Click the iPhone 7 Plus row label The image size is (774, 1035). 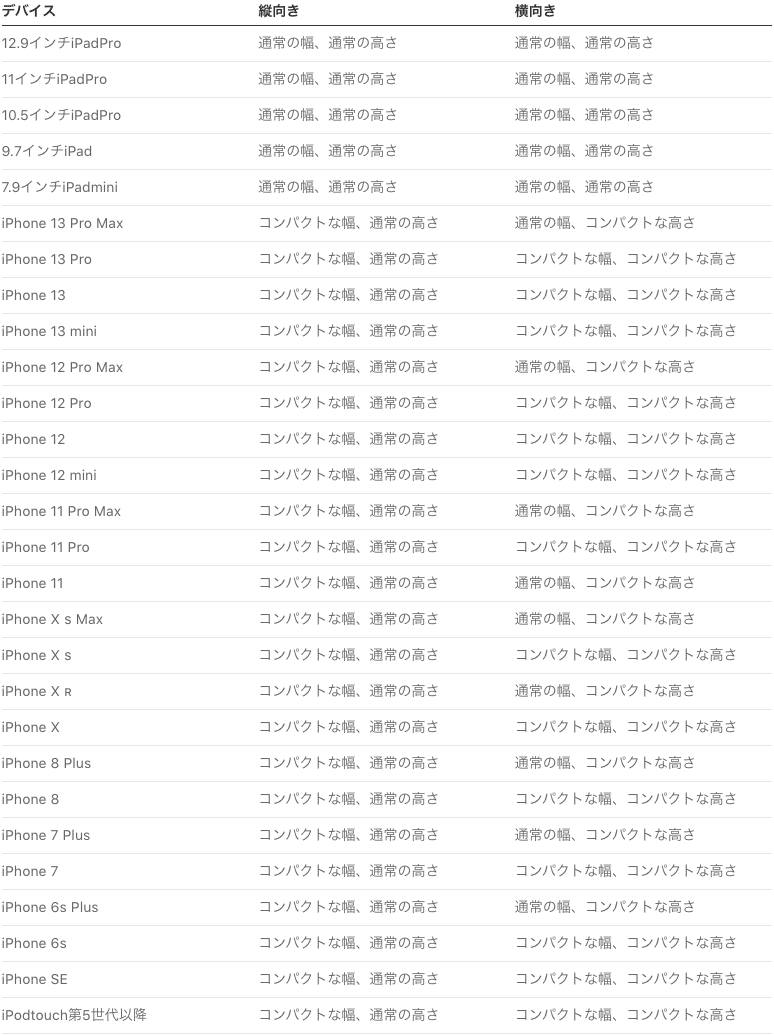[x=46, y=835]
